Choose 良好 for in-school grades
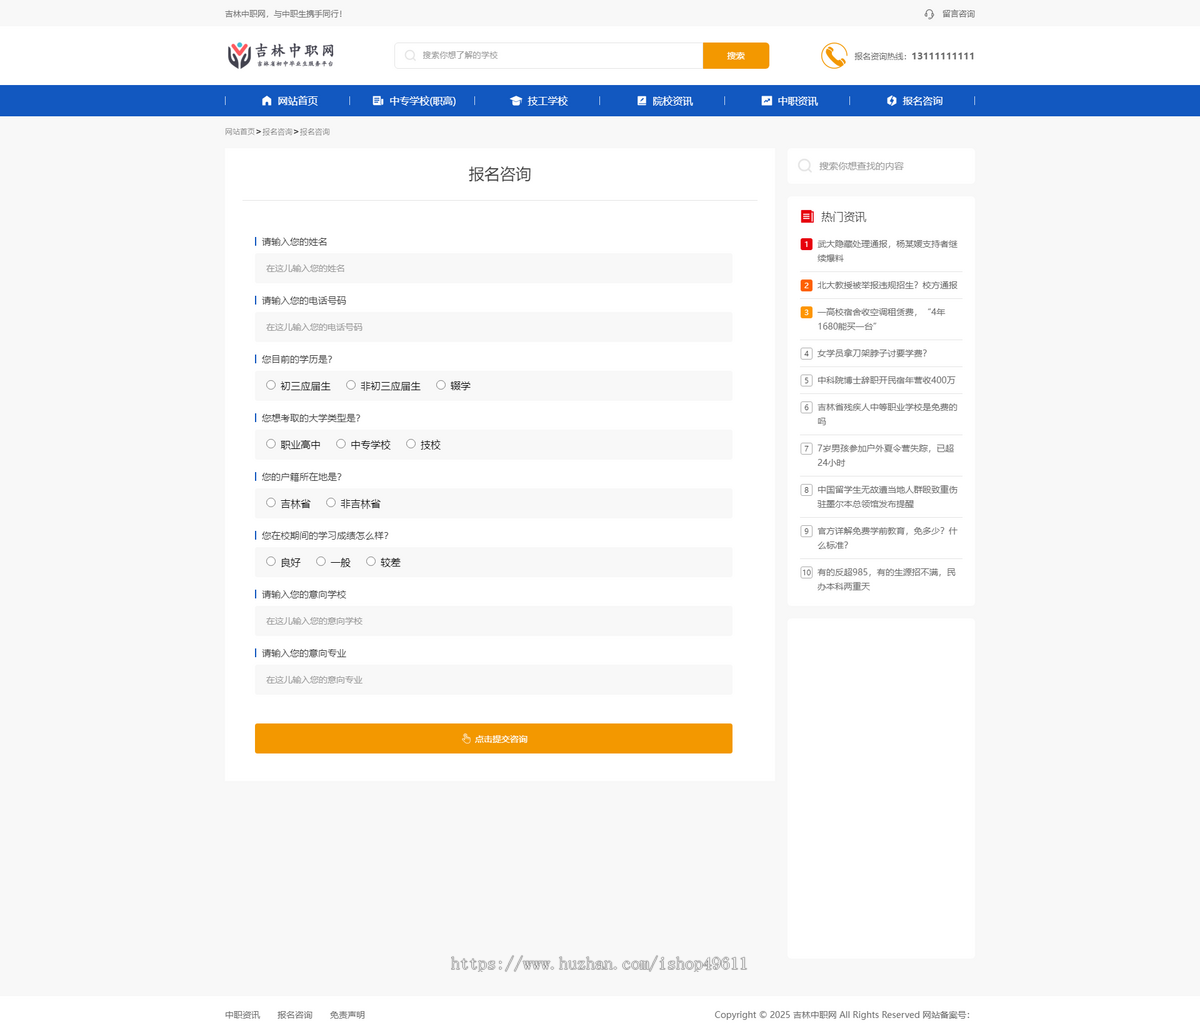Screen dimensions: 1200x1033 271,561
